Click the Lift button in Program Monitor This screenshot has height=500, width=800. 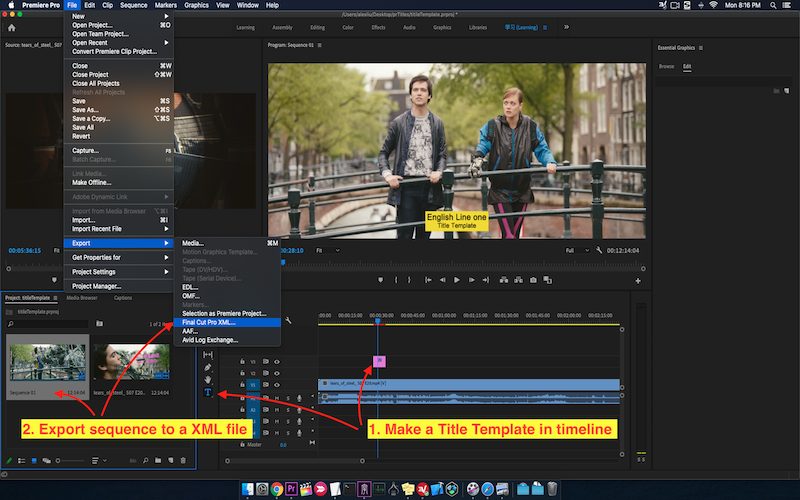click(x=504, y=280)
